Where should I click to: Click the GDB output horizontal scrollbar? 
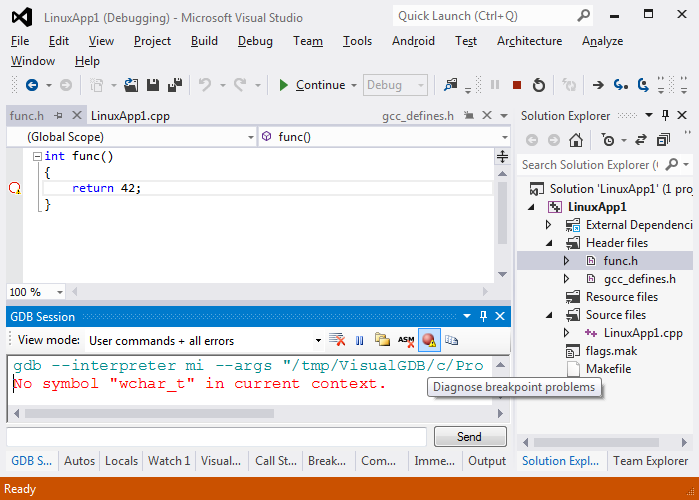point(149,414)
